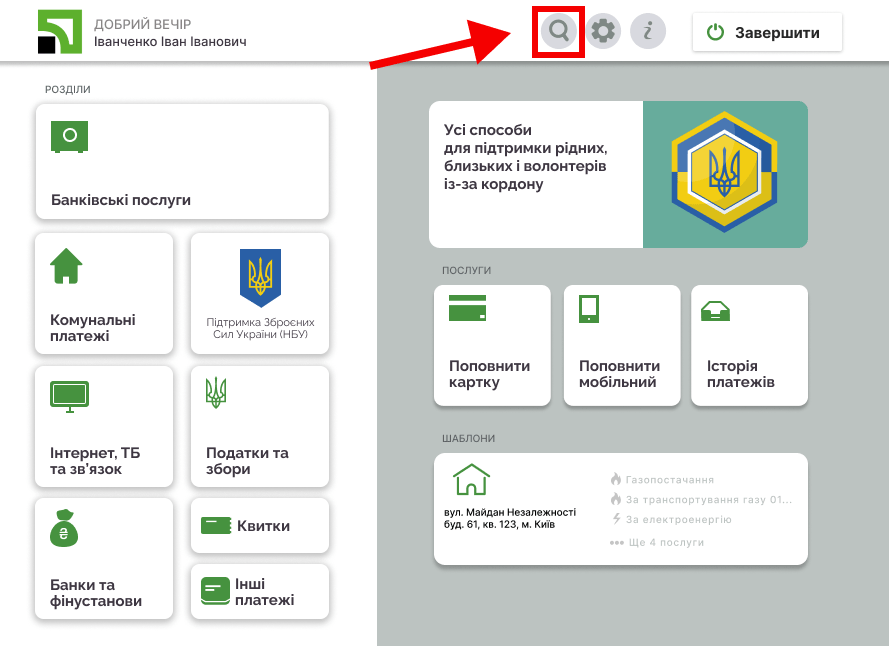Click the blue trident shield icon
The height and width of the screenshot is (646, 889).
260,278
